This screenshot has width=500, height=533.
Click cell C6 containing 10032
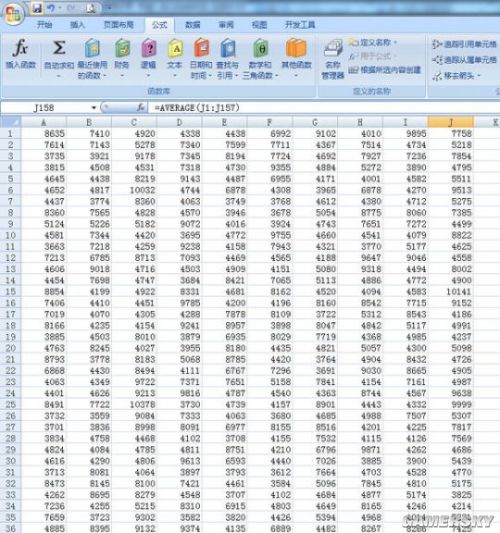134,190
